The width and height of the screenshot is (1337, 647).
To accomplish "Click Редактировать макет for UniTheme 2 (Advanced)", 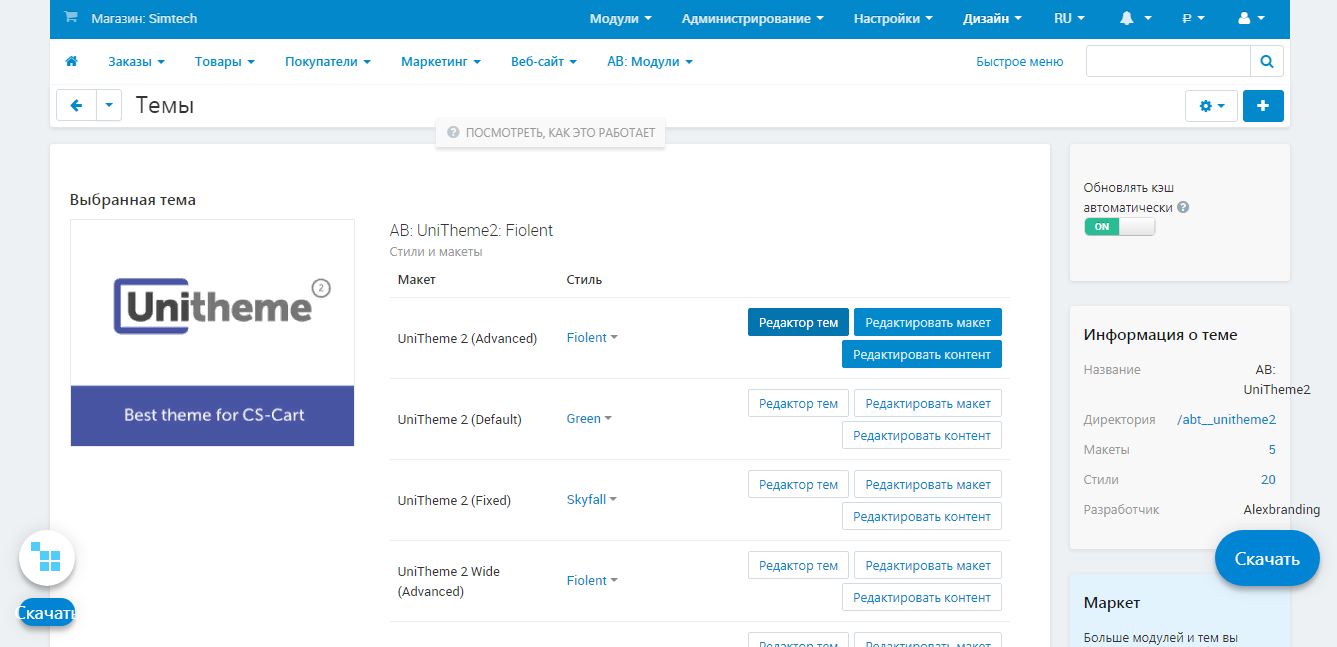I will point(928,322).
